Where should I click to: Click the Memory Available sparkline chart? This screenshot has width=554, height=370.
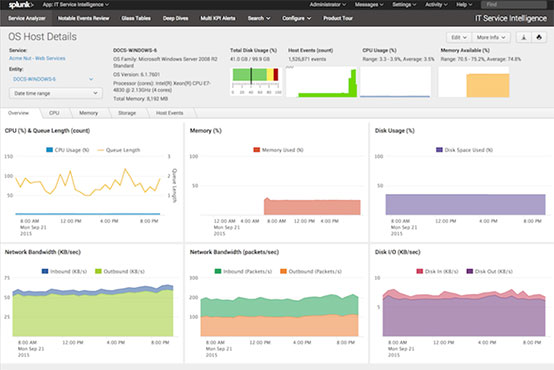tap(474, 82)
